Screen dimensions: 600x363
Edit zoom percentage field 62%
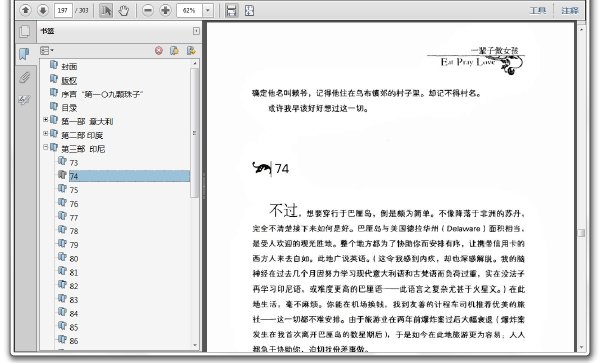click(x=189, y=10)
